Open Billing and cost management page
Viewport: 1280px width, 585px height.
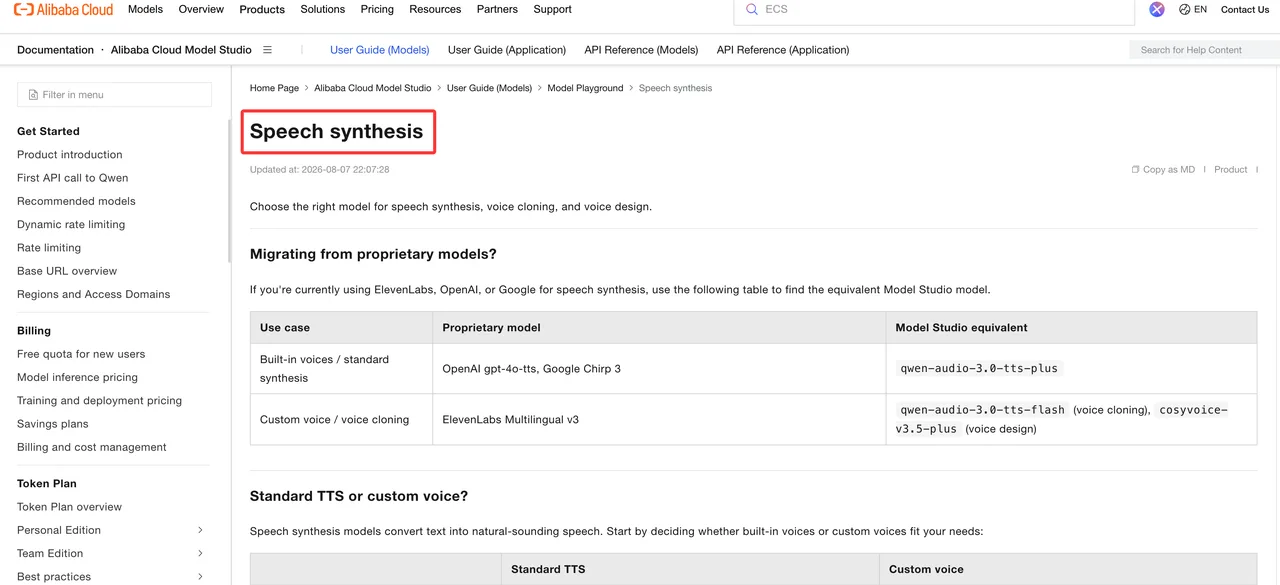point(92,448)
